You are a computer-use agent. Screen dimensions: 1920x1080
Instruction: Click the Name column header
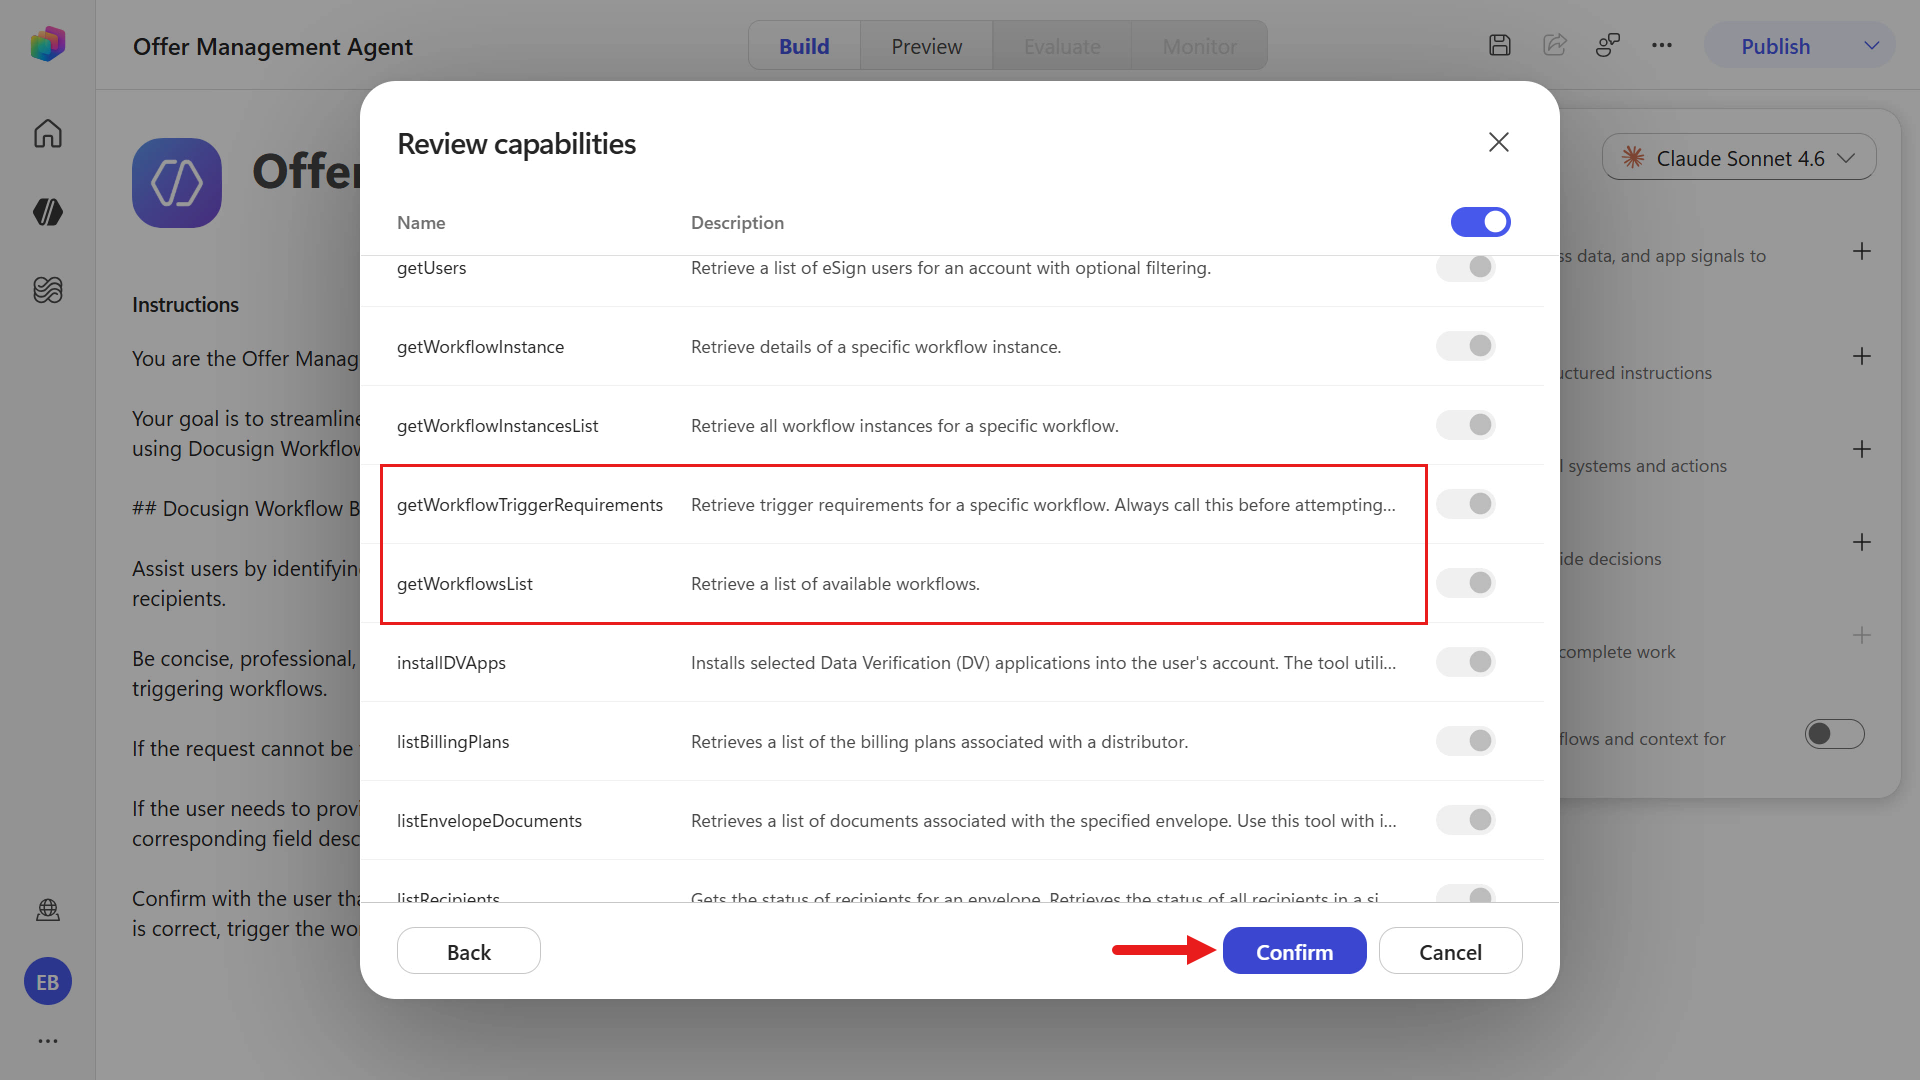[x=421, y=223]
